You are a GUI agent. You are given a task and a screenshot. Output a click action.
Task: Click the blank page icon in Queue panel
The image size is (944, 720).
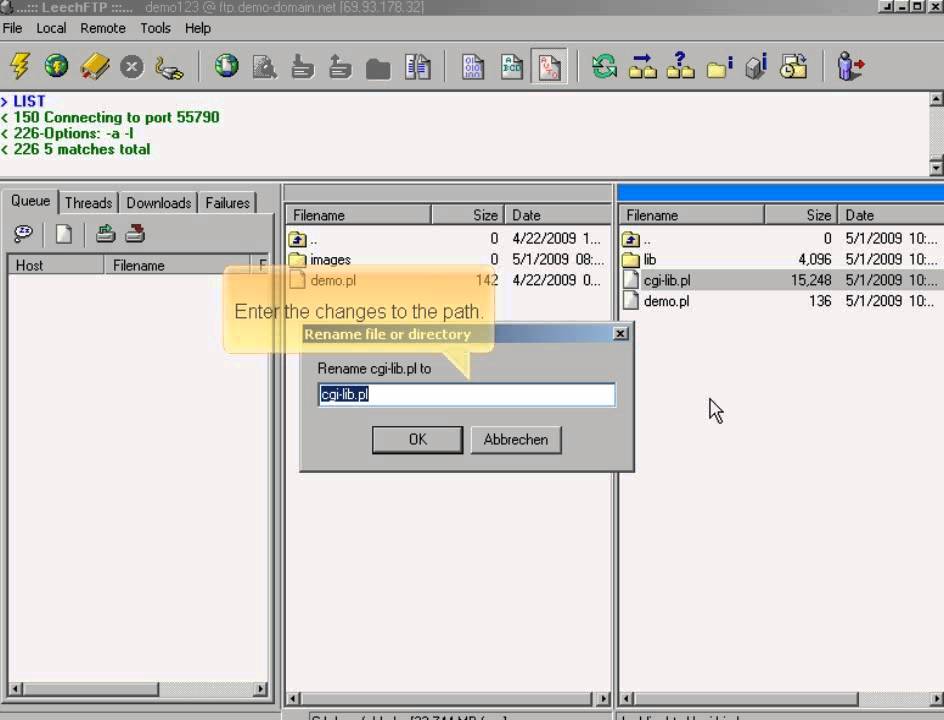(64, 234)
